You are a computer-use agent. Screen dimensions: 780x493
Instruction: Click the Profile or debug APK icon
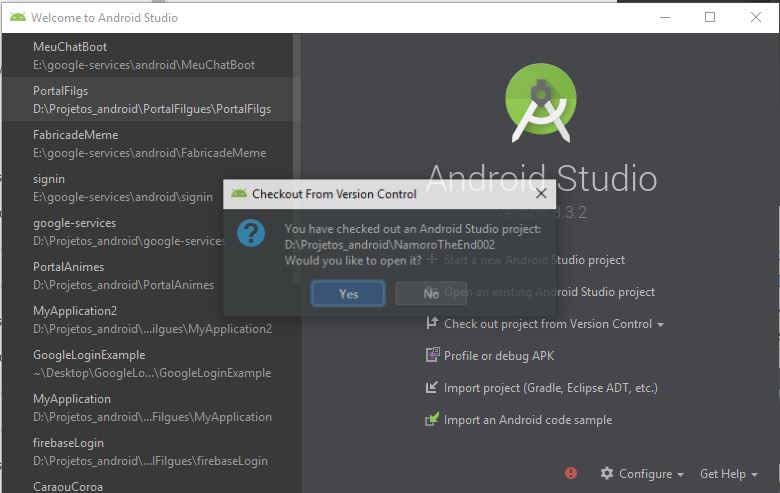pos(432,355)
